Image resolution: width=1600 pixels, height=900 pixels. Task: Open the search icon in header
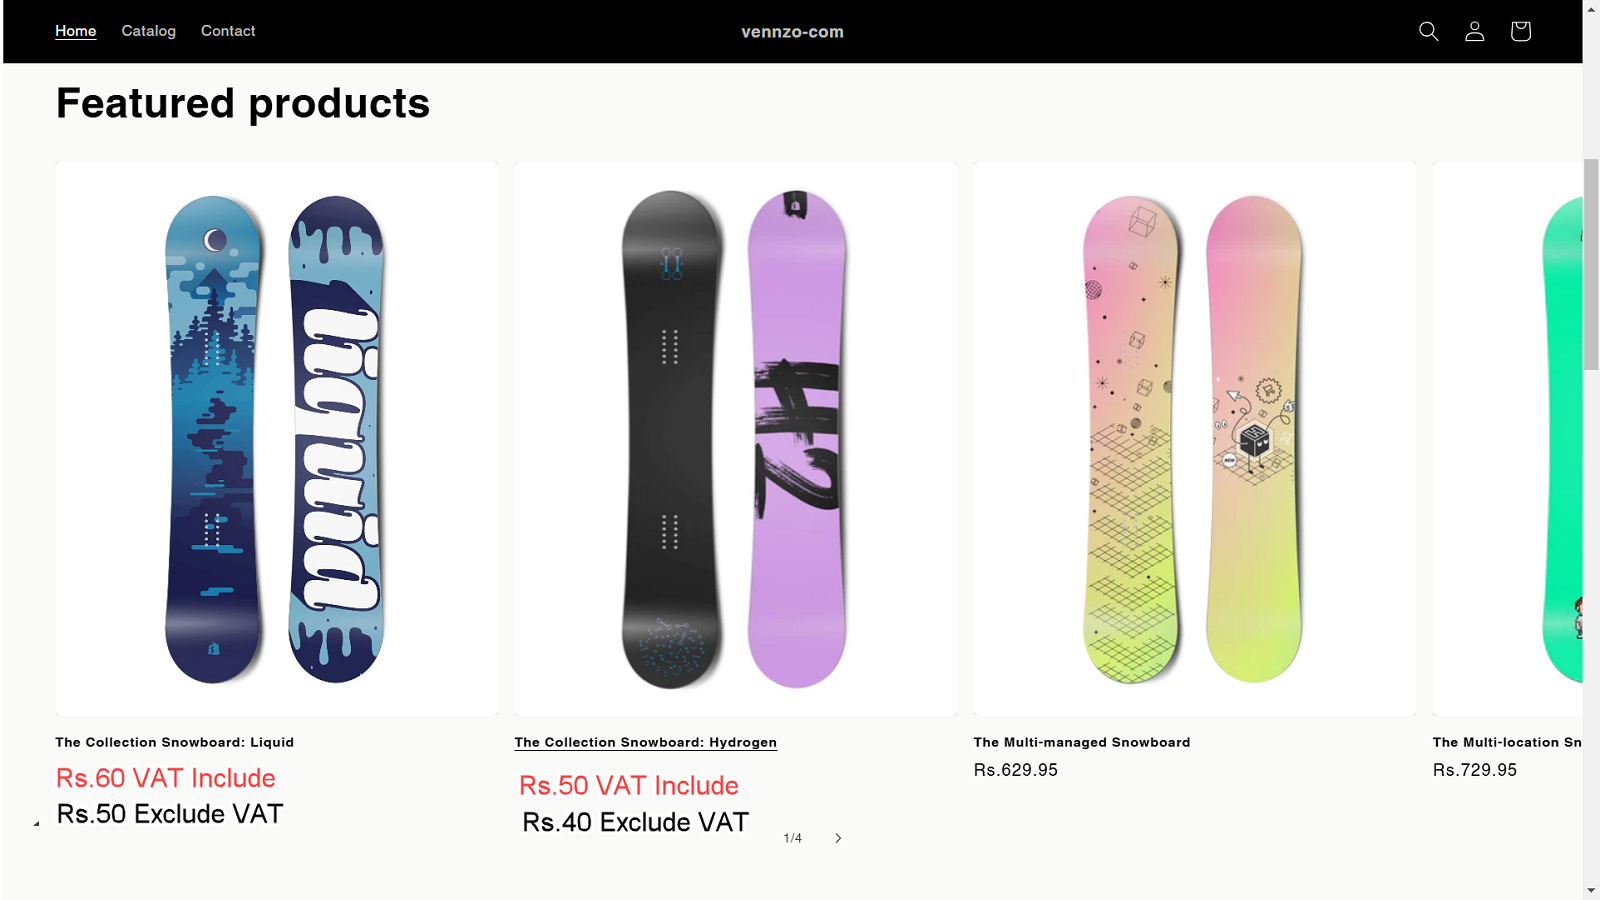(1428, 31)
